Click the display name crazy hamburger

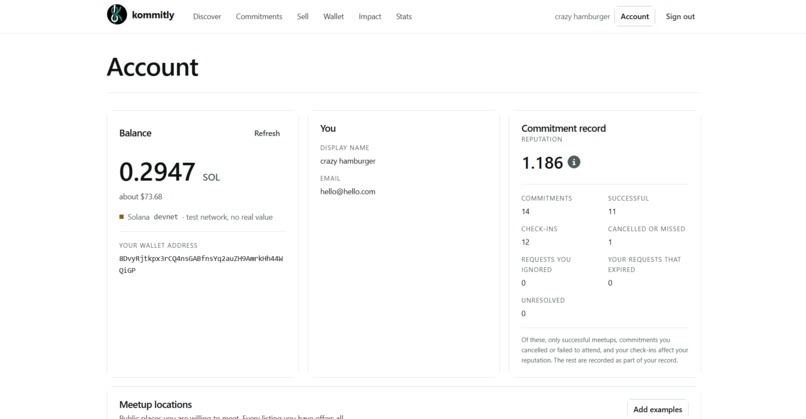[x=347, y=161]
